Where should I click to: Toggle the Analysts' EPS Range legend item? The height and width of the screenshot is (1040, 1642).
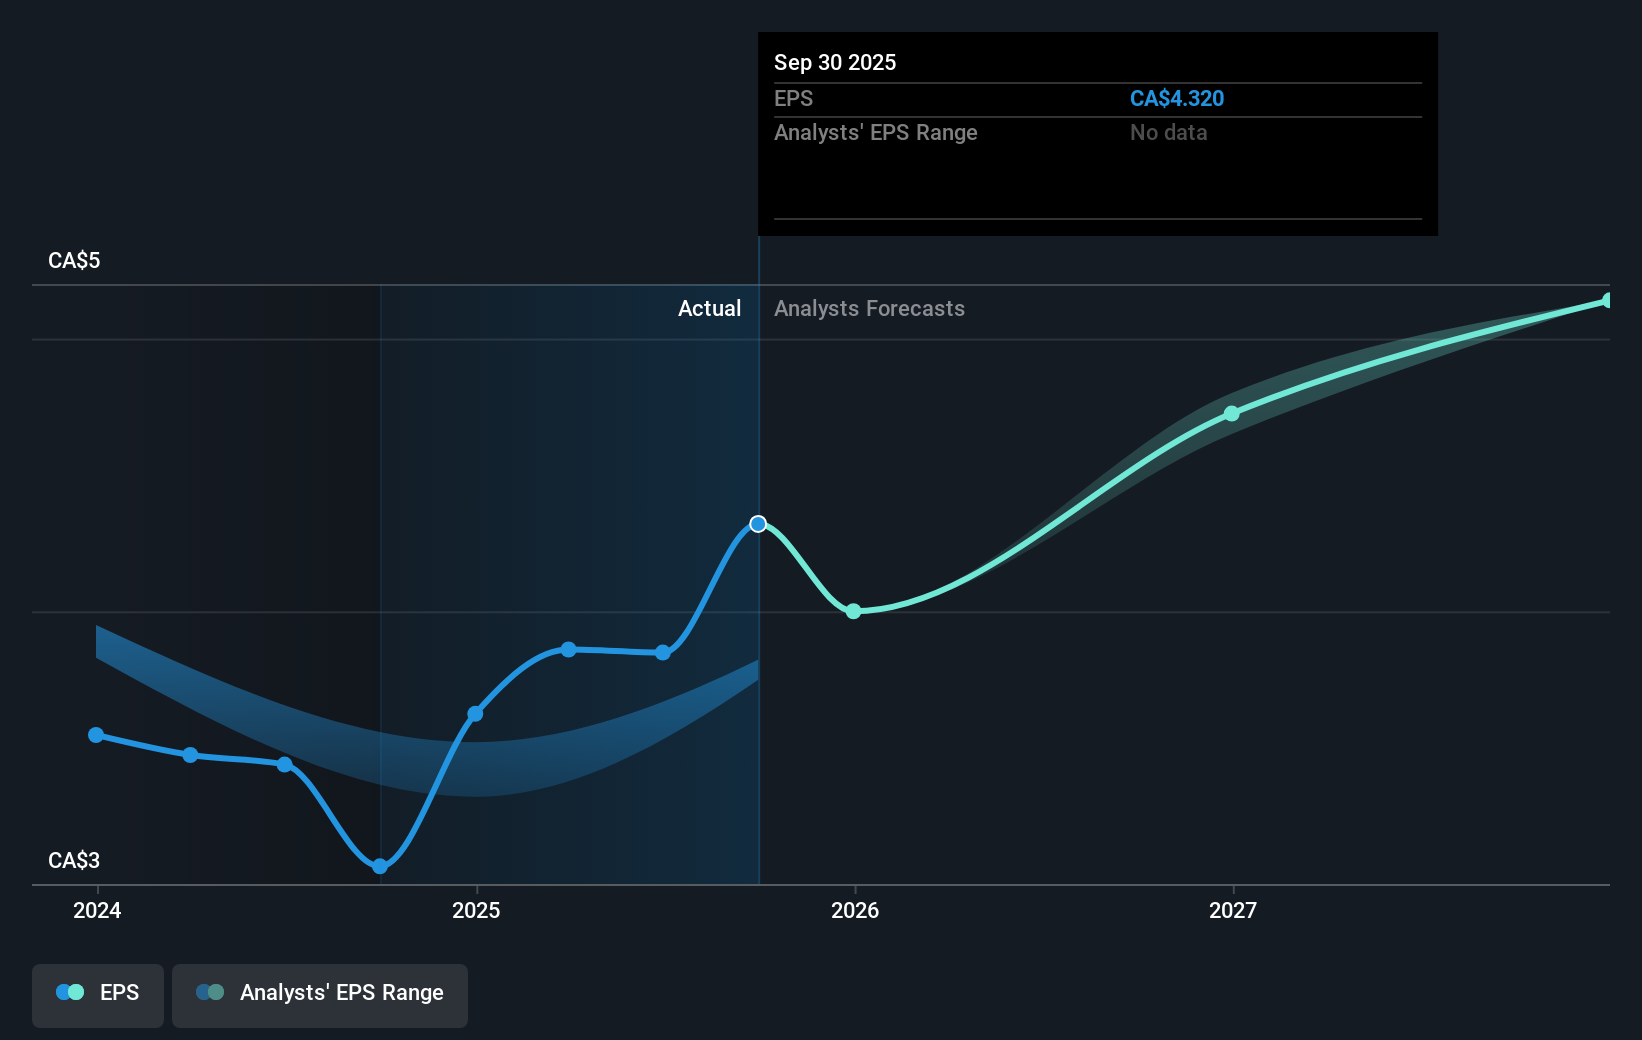(x=320, y=995)
